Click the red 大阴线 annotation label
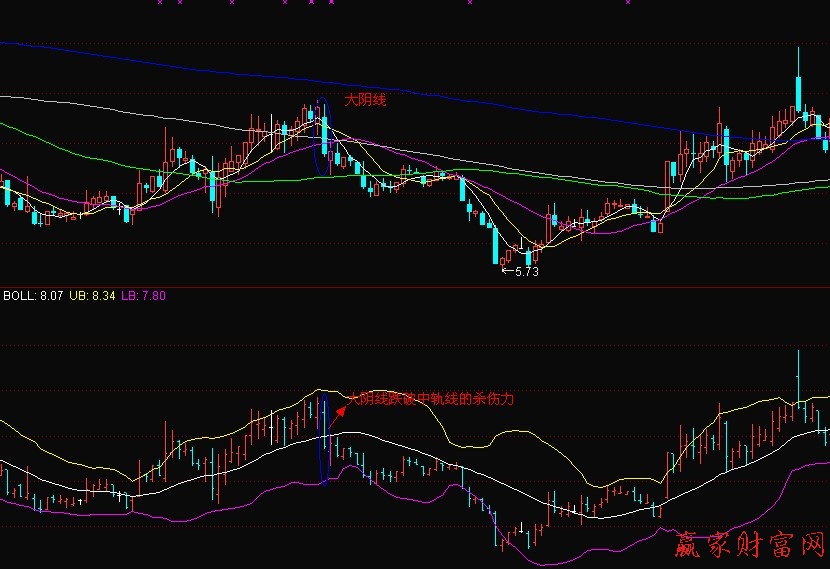 (365, 100)
